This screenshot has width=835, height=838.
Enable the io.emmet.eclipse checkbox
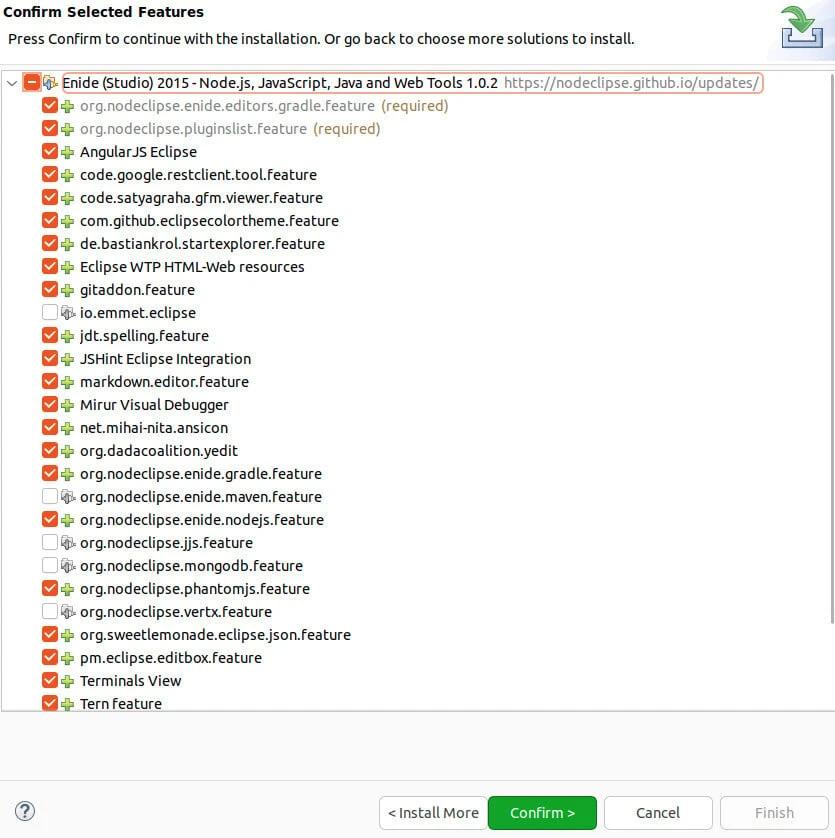coord(50,313)
